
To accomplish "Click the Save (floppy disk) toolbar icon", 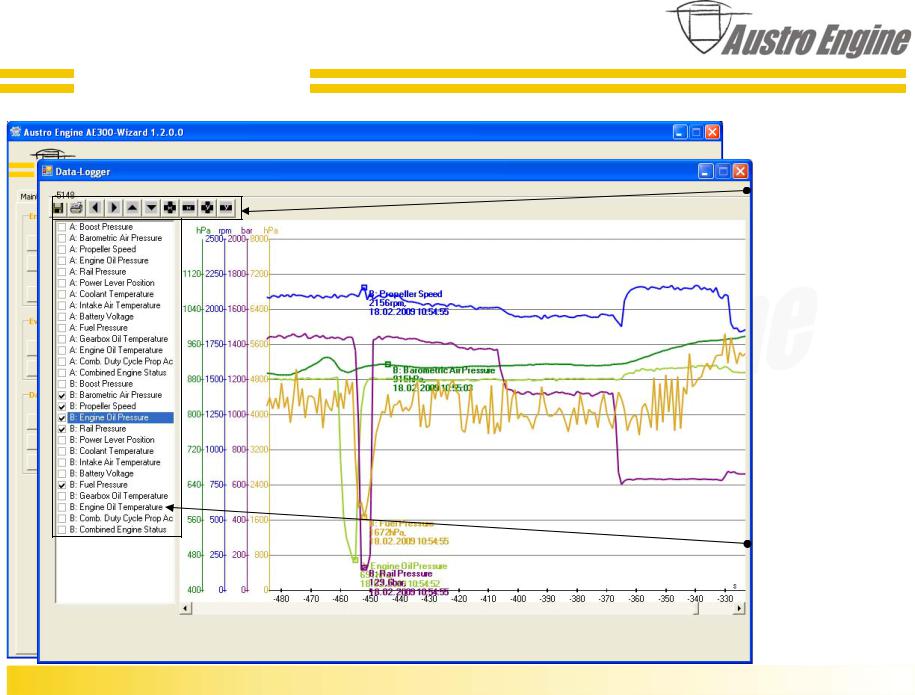I will tap(58, 208).
